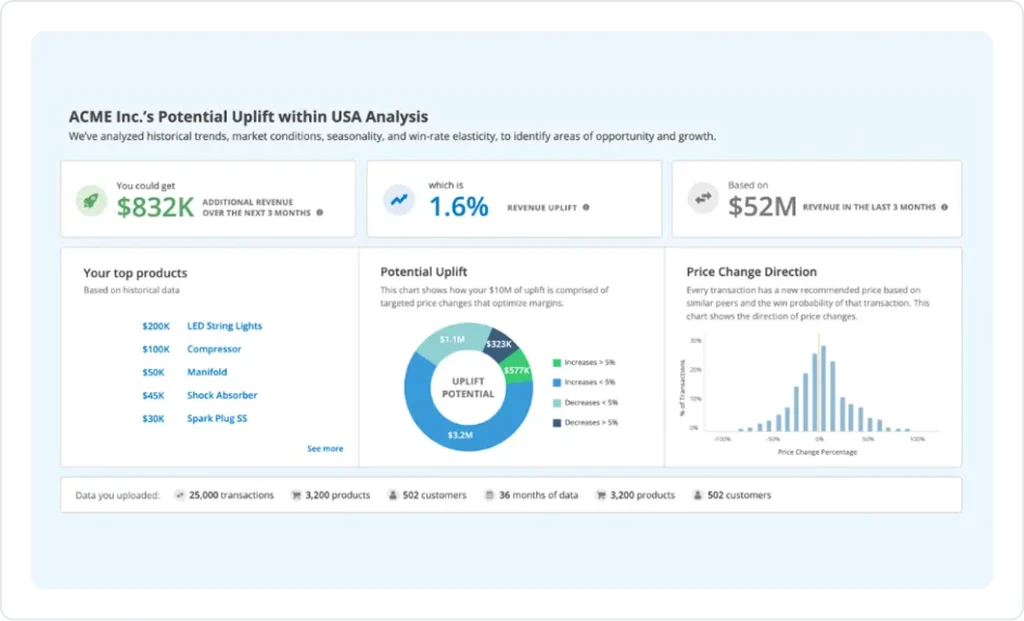Viewport: 1024px width, 621px height.
Task: Open the Shock Absorber product
Action: pyautogui.click(x=222, y=395)
